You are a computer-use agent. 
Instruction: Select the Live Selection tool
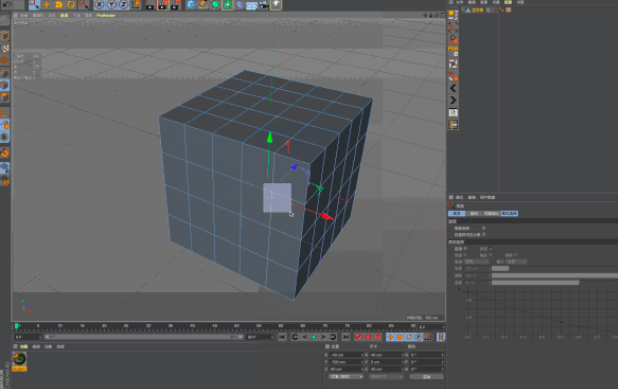pos(34,4)
